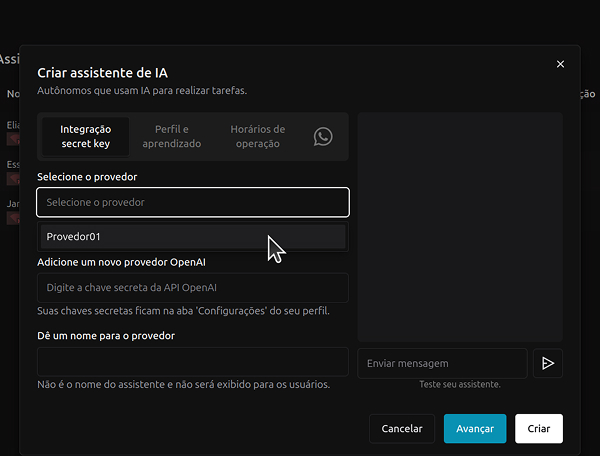Image resolution: width=600 pixels, height=456 pixels.
Task: Select the Elia row behind the dialog
Action: 12,125
